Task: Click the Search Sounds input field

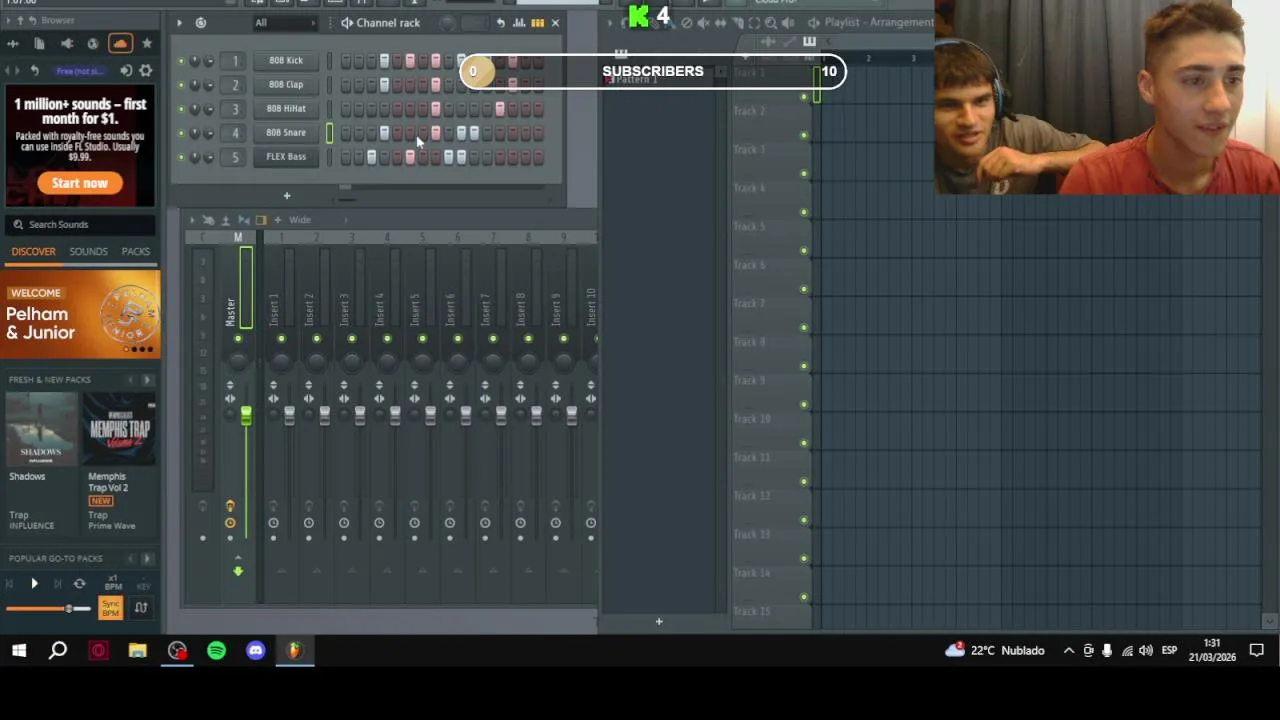Action: pyautogui.click(x=80, y=225)
